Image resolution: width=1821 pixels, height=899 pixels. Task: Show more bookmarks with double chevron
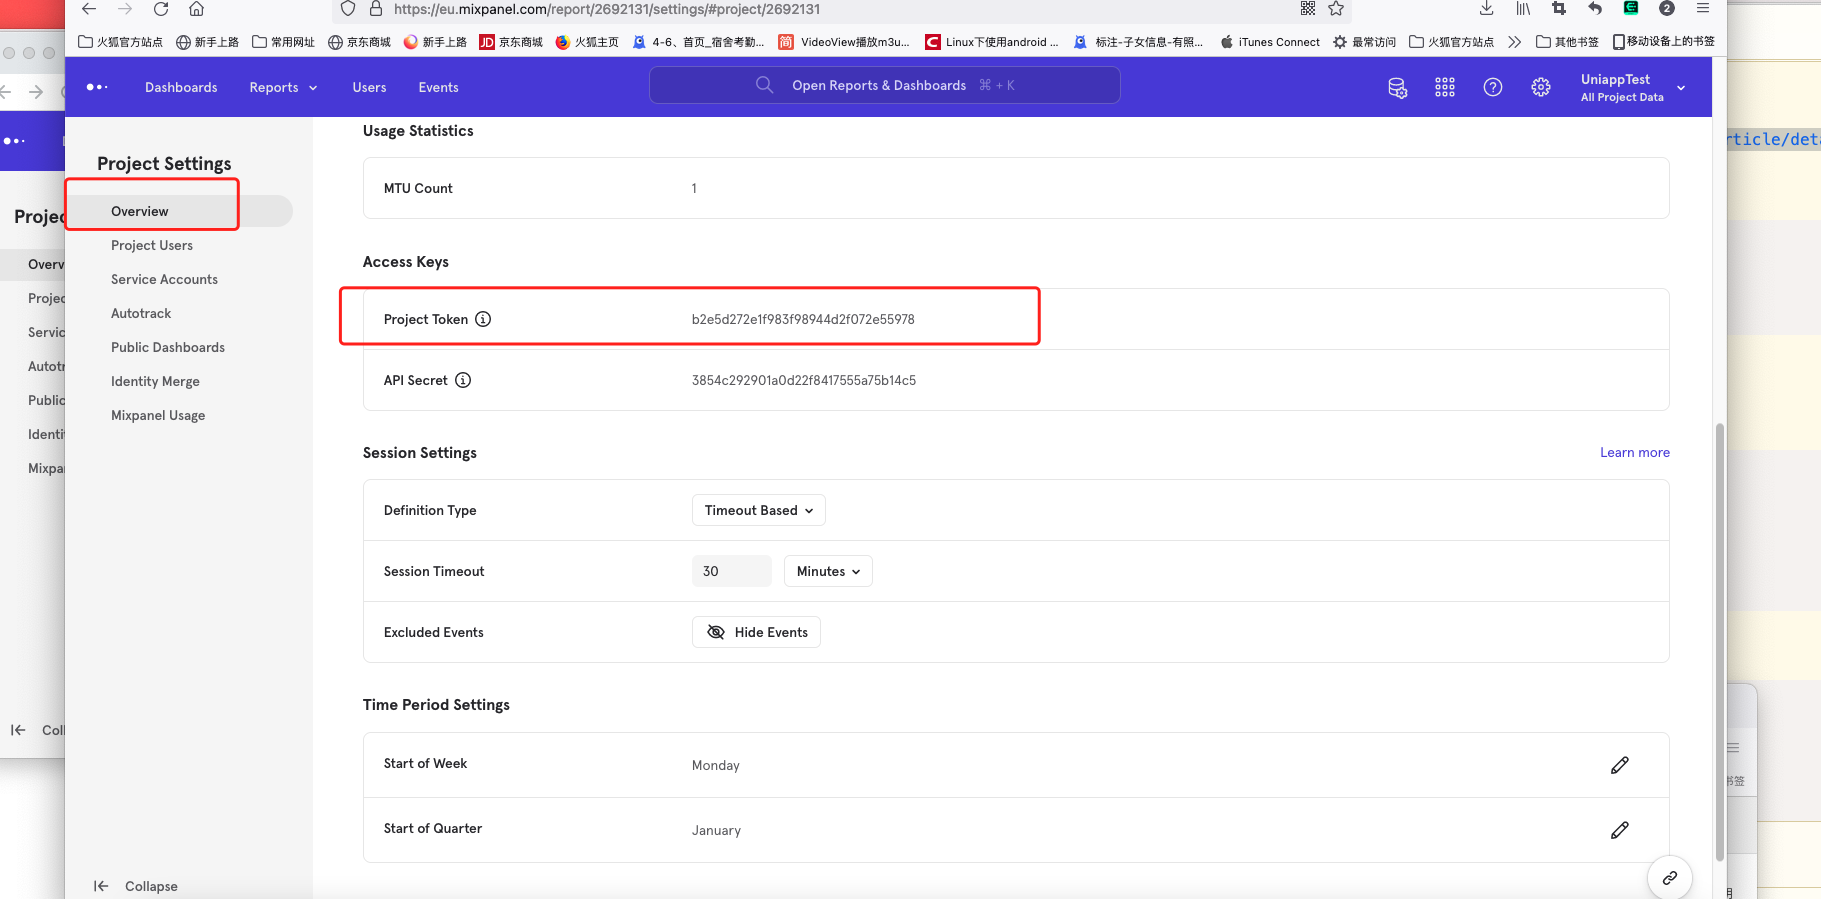pos(1515,42)
